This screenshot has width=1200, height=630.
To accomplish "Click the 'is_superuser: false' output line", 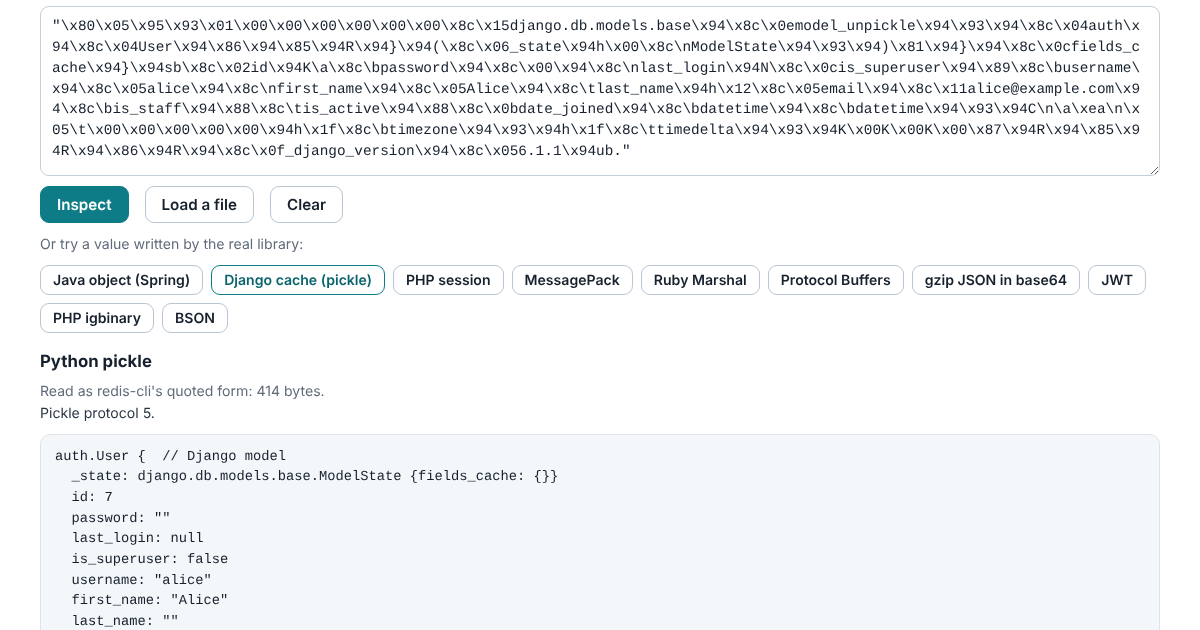I will pyautogui.click(x=149, y=559).
